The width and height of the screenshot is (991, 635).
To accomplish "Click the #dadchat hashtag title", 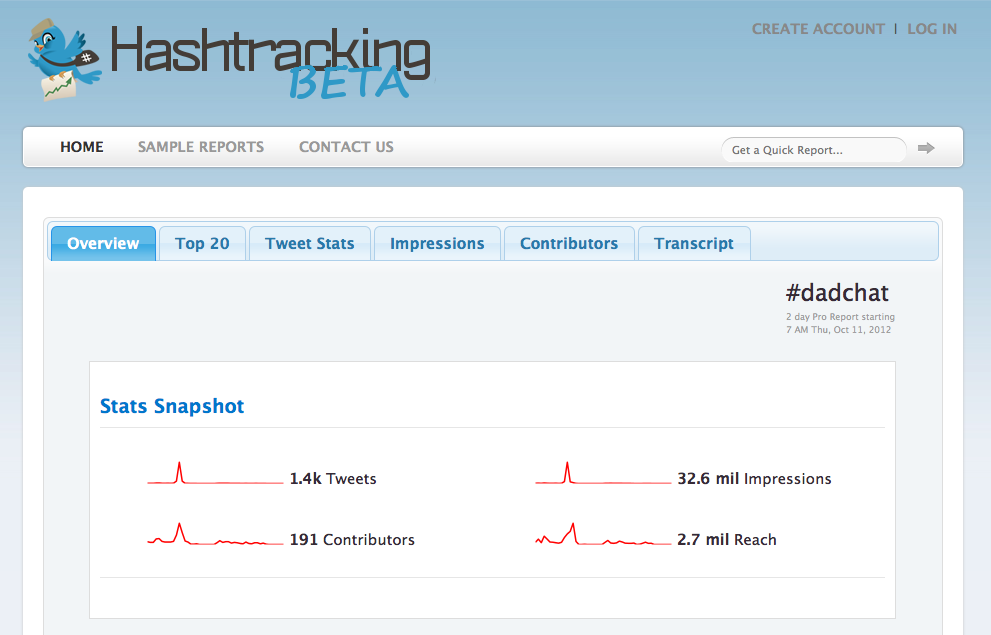I will tap(837, 293).
